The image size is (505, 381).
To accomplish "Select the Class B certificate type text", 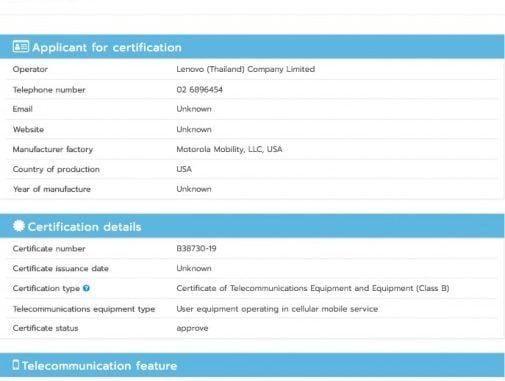I will click(313, 288).
